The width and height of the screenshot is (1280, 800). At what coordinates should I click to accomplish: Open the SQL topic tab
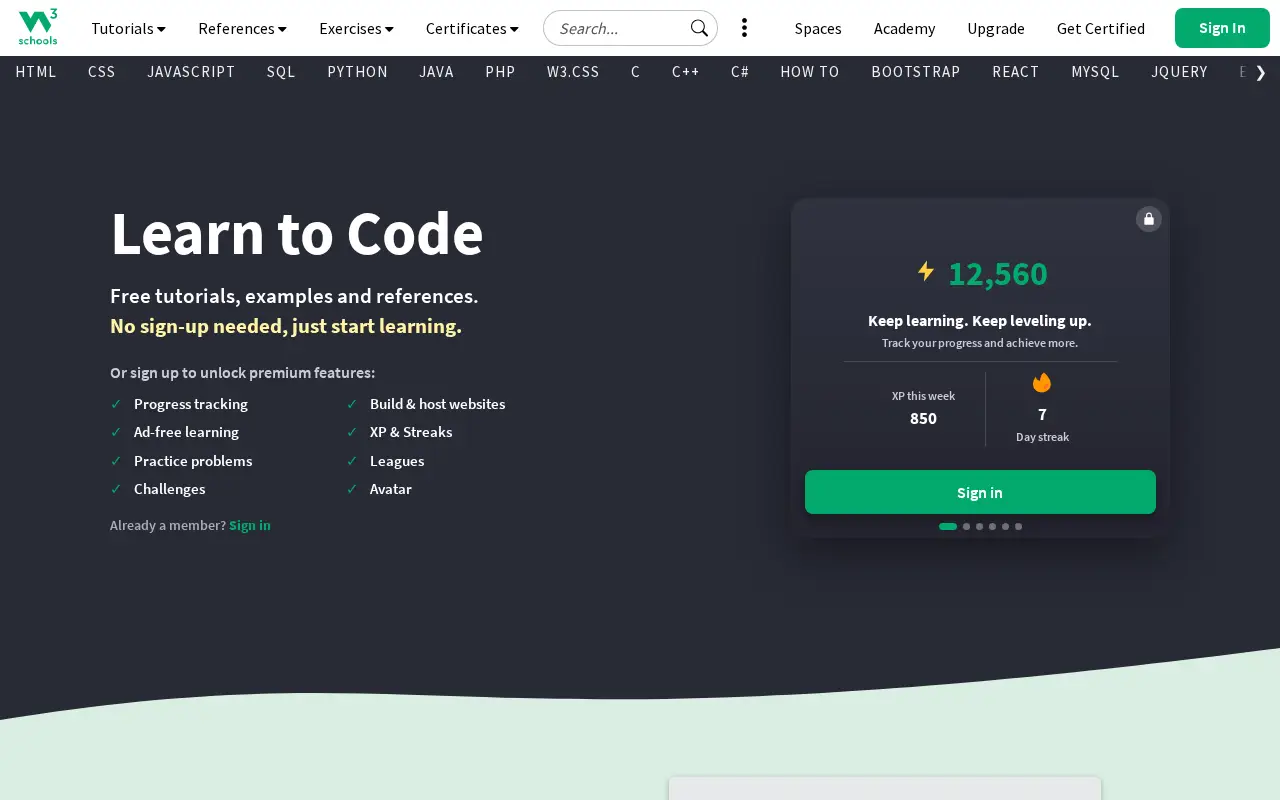(281, 72)
